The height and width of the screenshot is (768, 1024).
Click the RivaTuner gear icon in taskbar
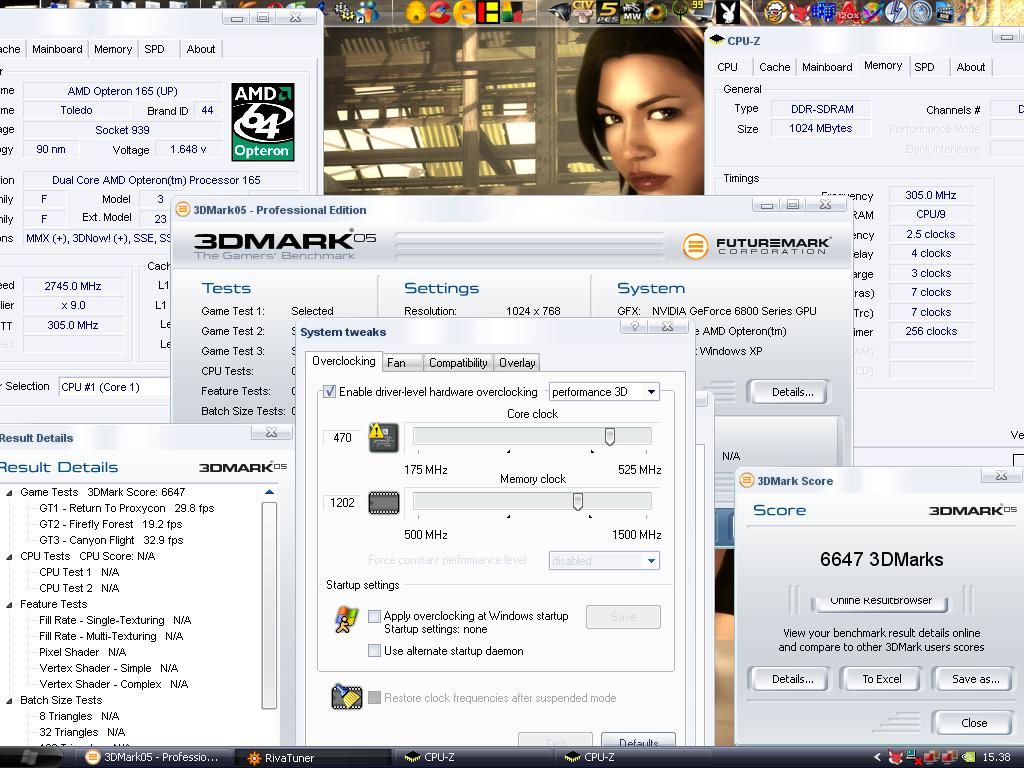[254, 758]
